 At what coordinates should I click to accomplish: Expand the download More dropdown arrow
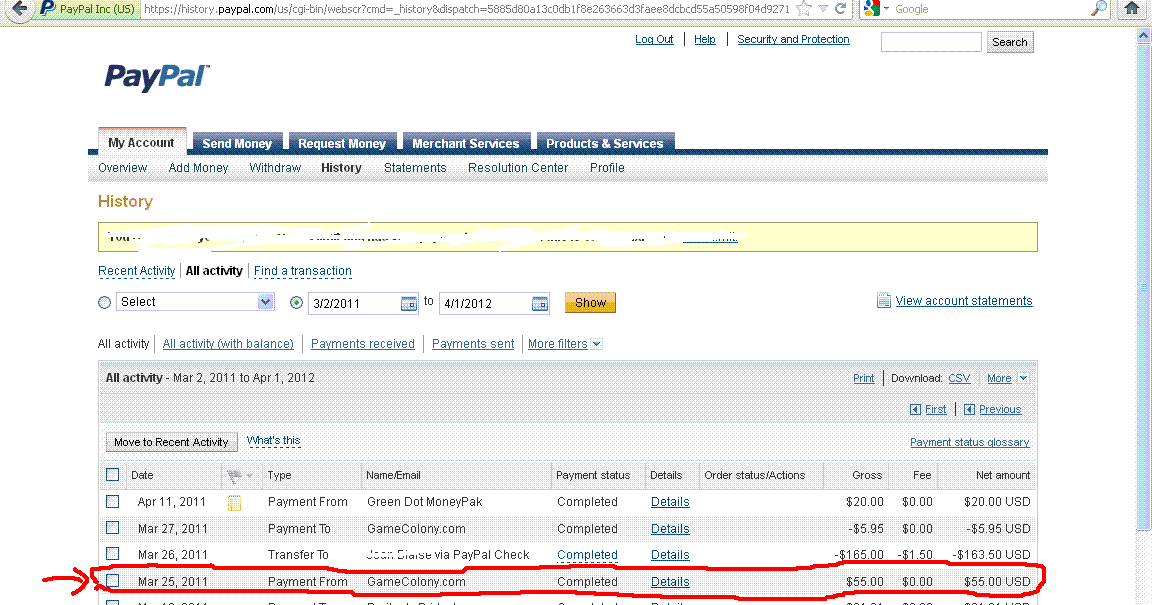pos(1023,378)
